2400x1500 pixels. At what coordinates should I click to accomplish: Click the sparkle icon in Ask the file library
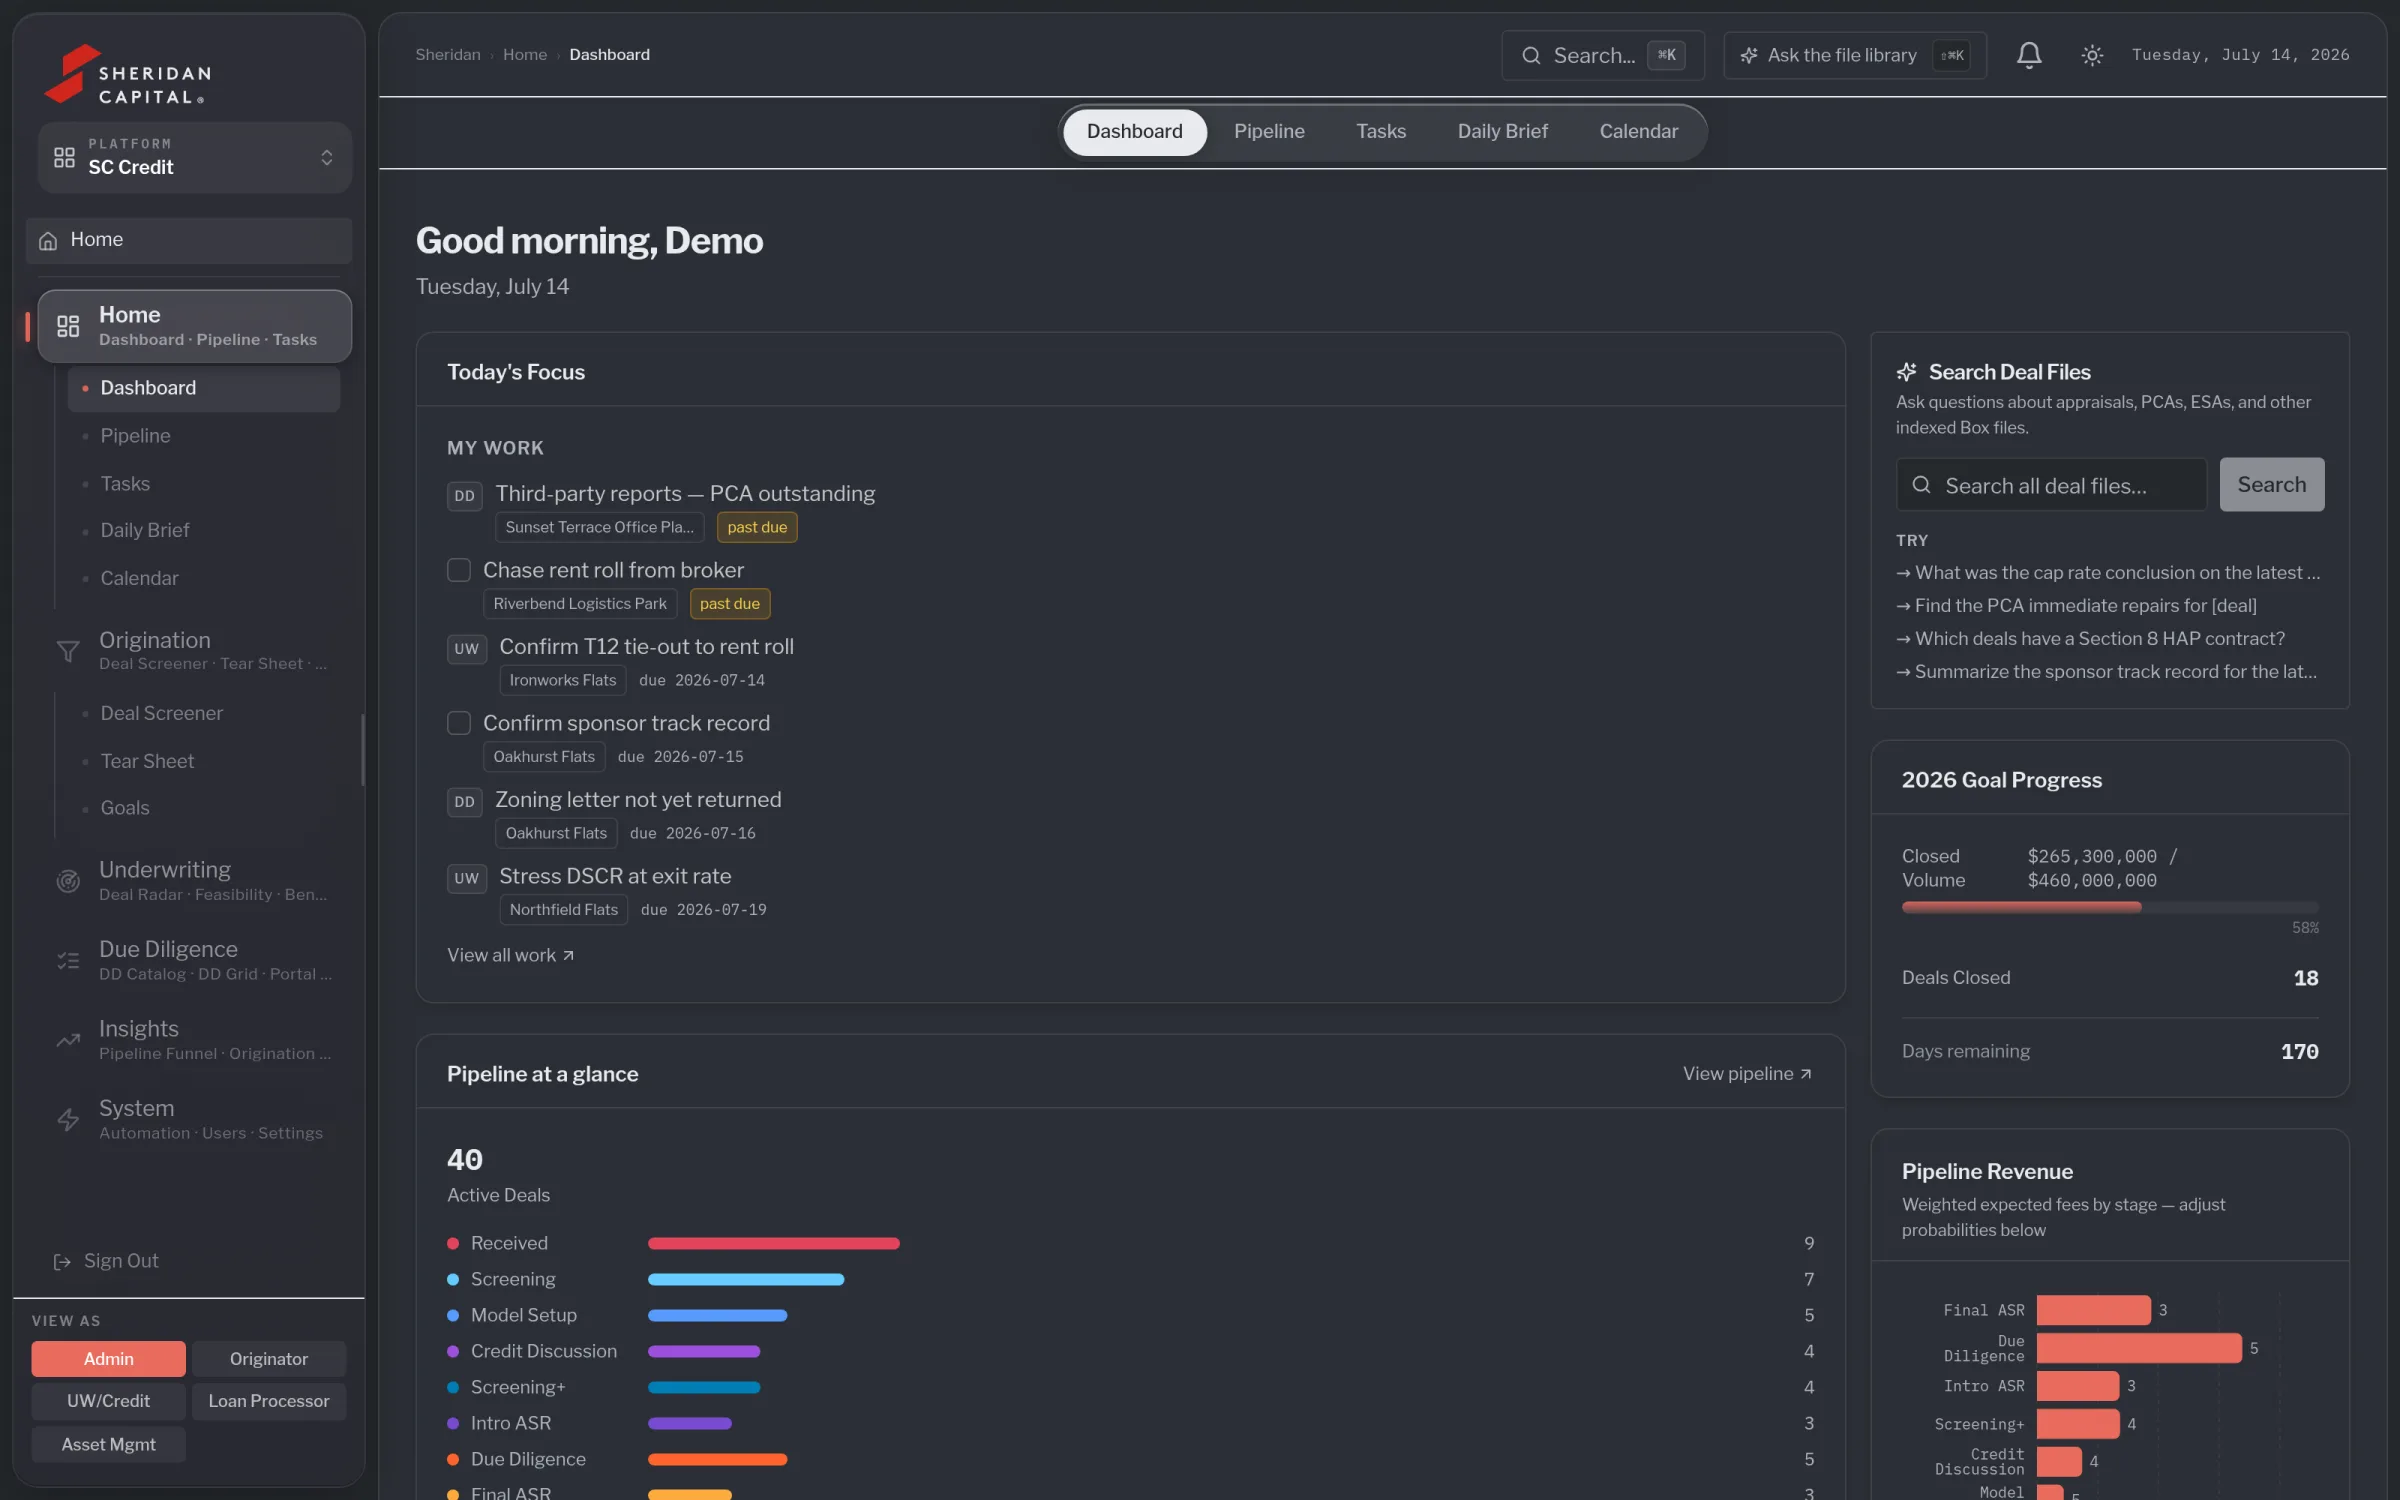(x=1749, y=55)
